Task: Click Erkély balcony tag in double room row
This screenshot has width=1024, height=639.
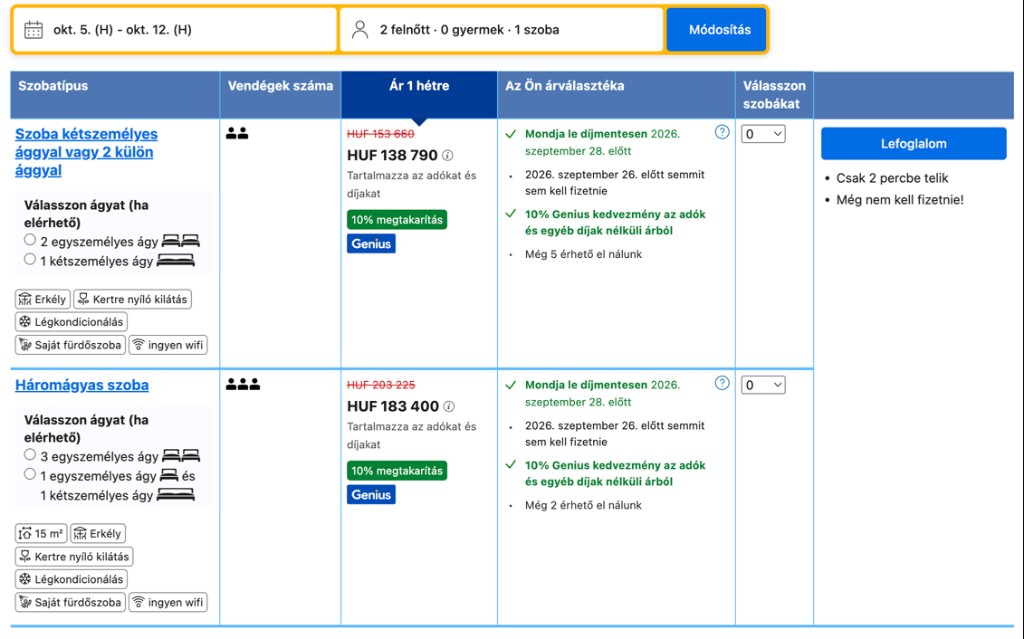Action: click(42, 299)
